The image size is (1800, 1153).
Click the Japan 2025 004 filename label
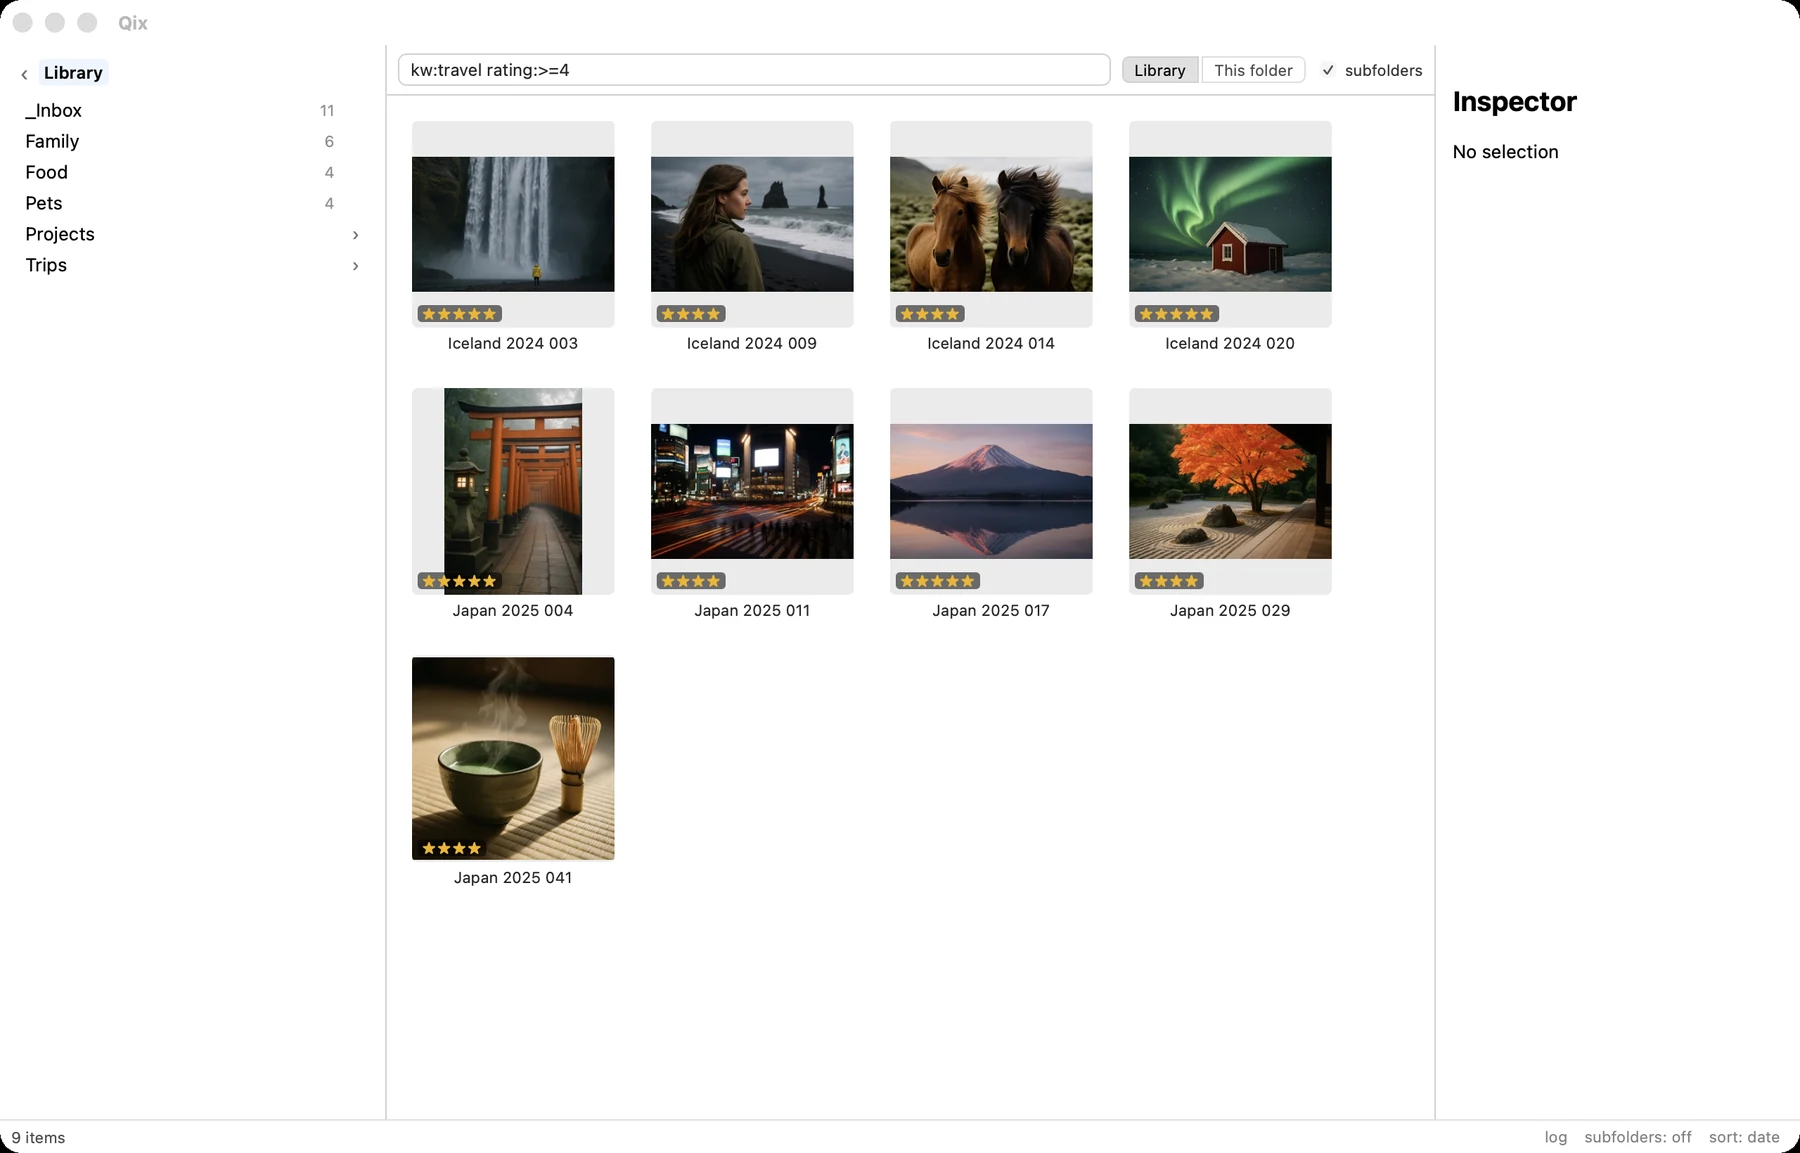(513, 610)
